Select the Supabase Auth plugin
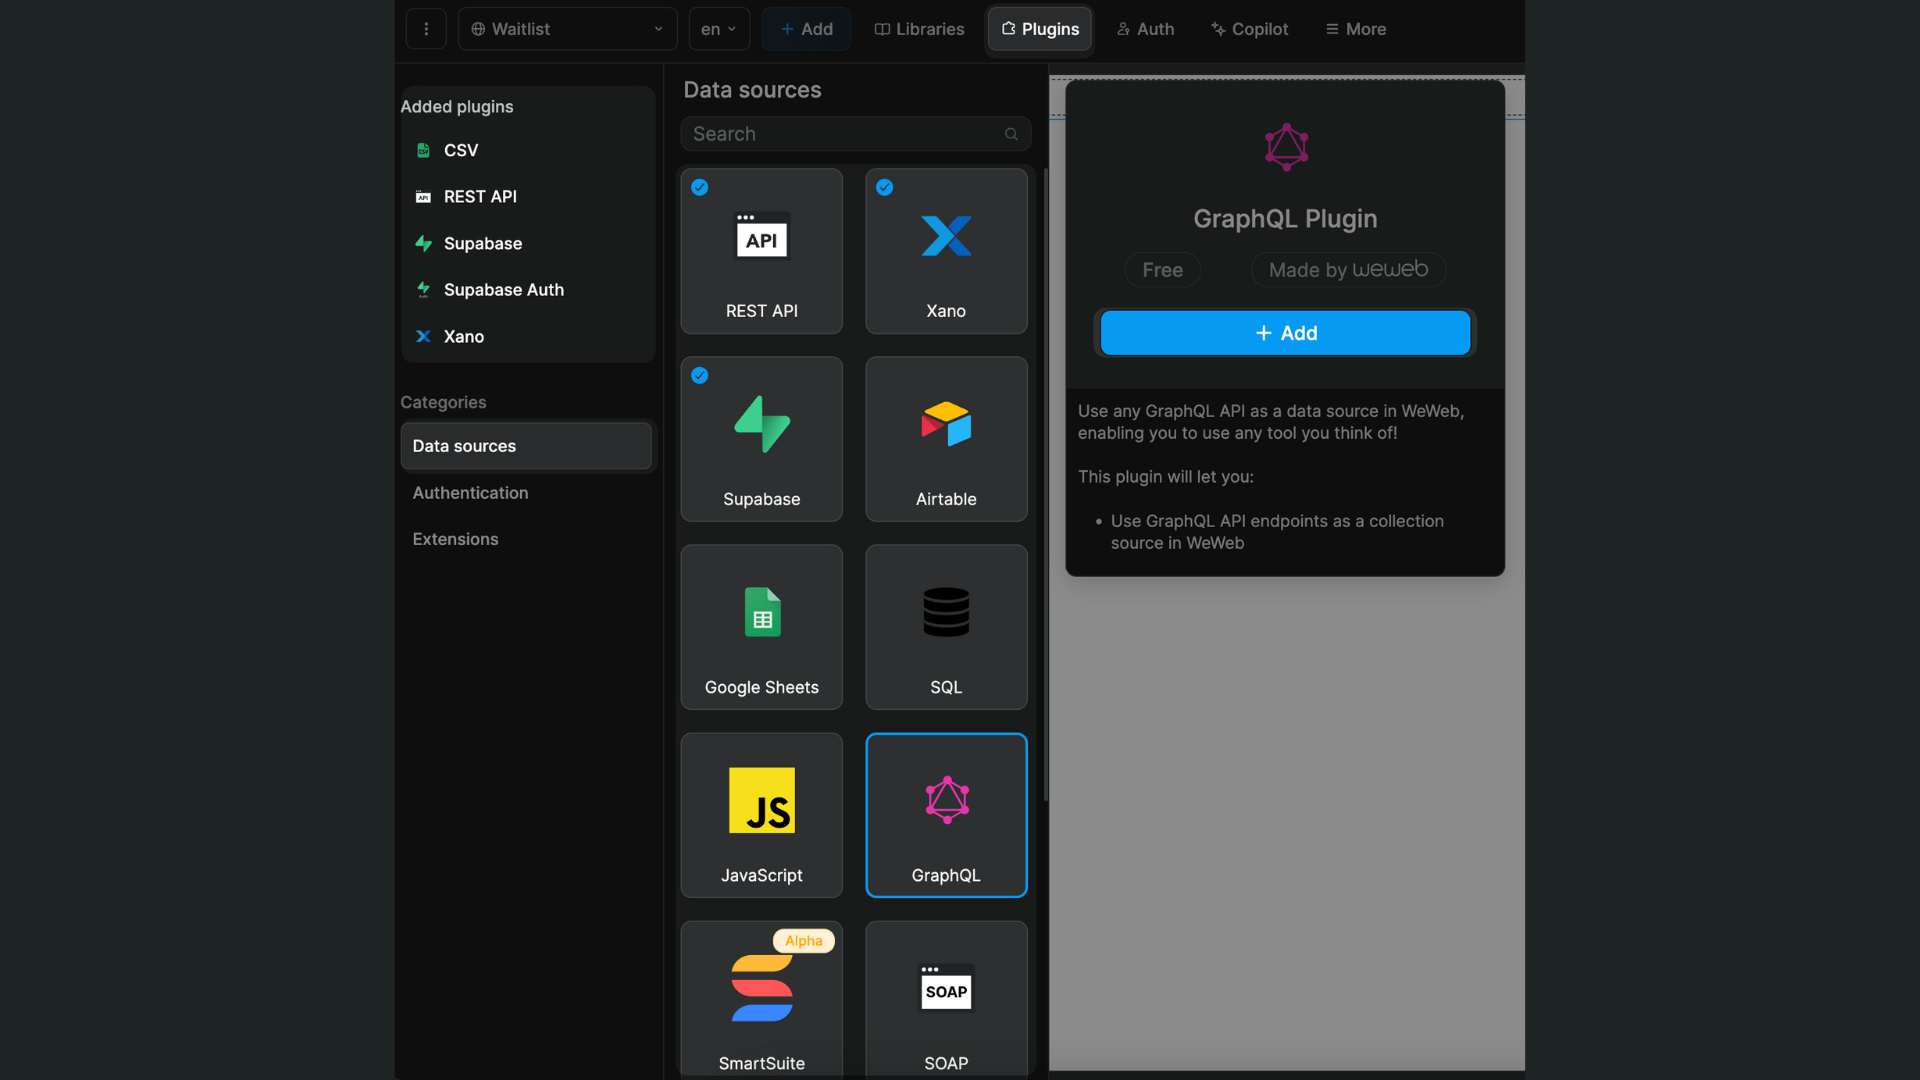 pos(504,289)
